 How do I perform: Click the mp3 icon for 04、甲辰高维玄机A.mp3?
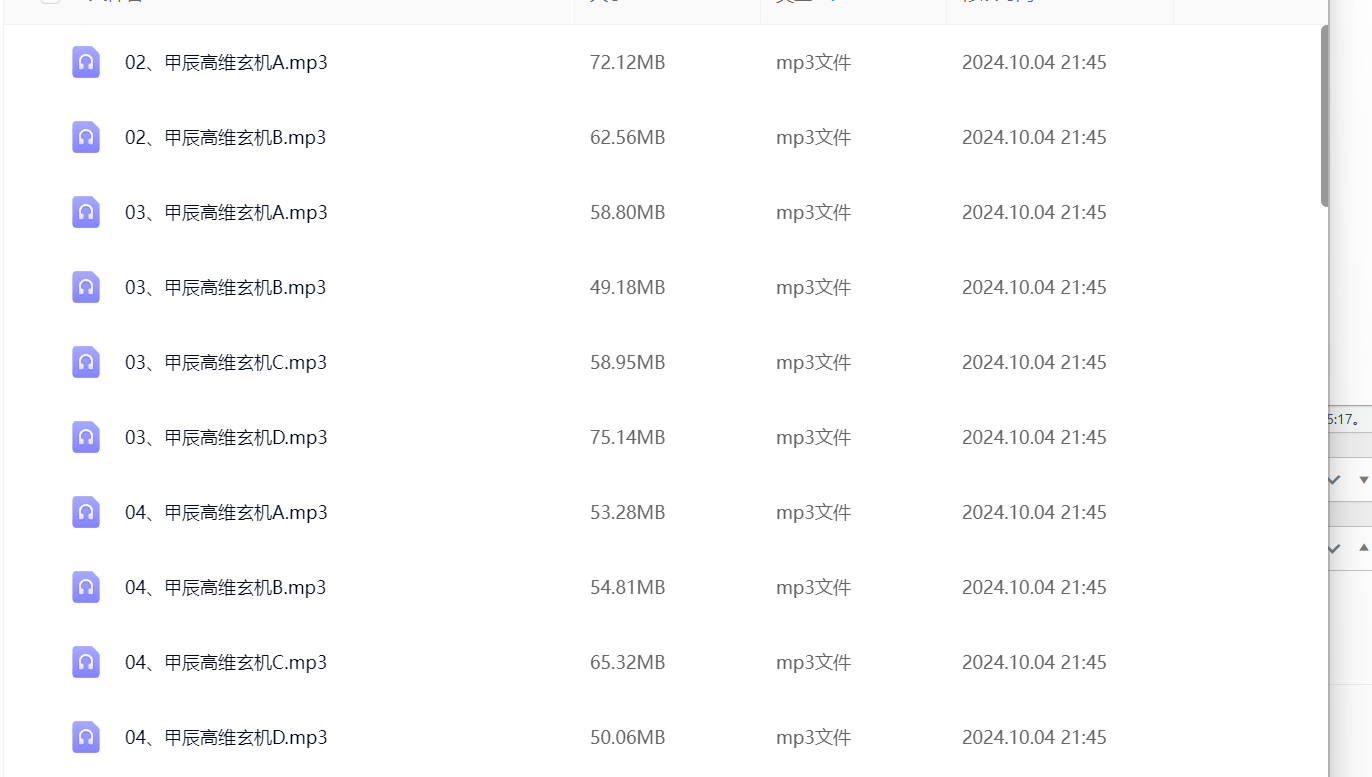(86, 512)
